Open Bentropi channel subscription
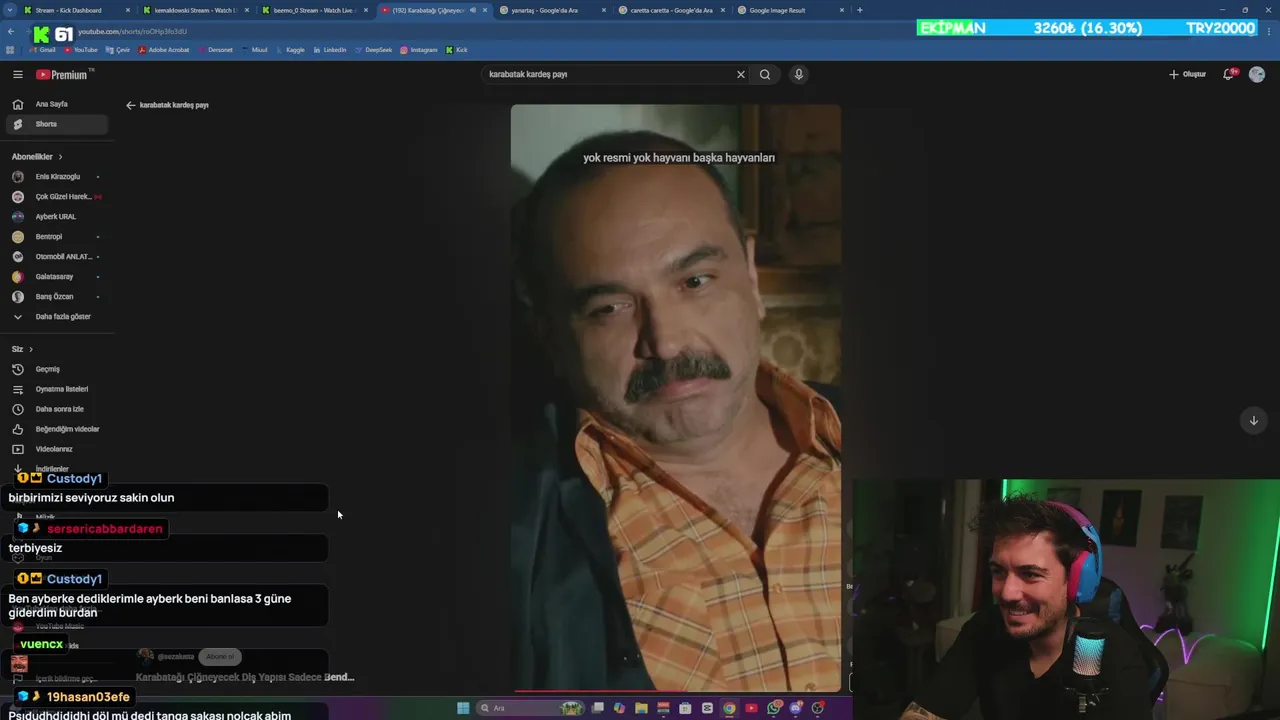This screenshot has height=720, width=1280. click(x=56, y=237)
